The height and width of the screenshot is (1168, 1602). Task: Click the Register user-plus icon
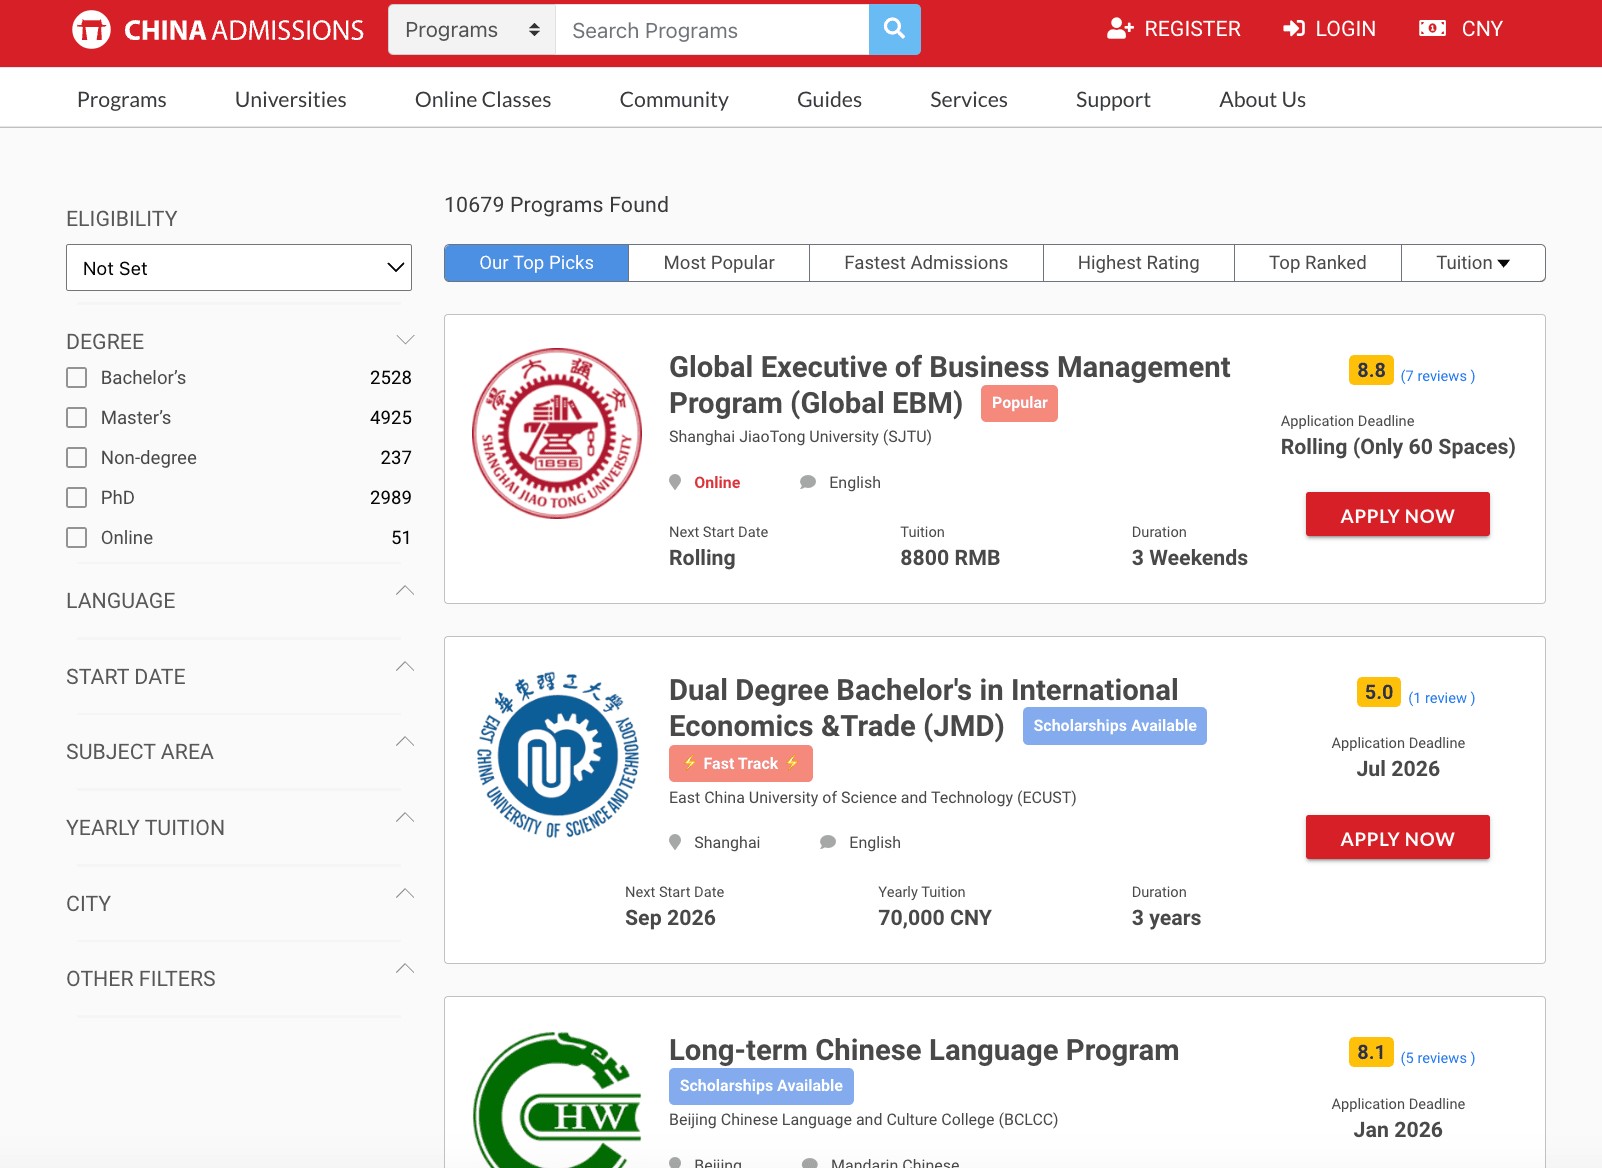click(1120, 29)
